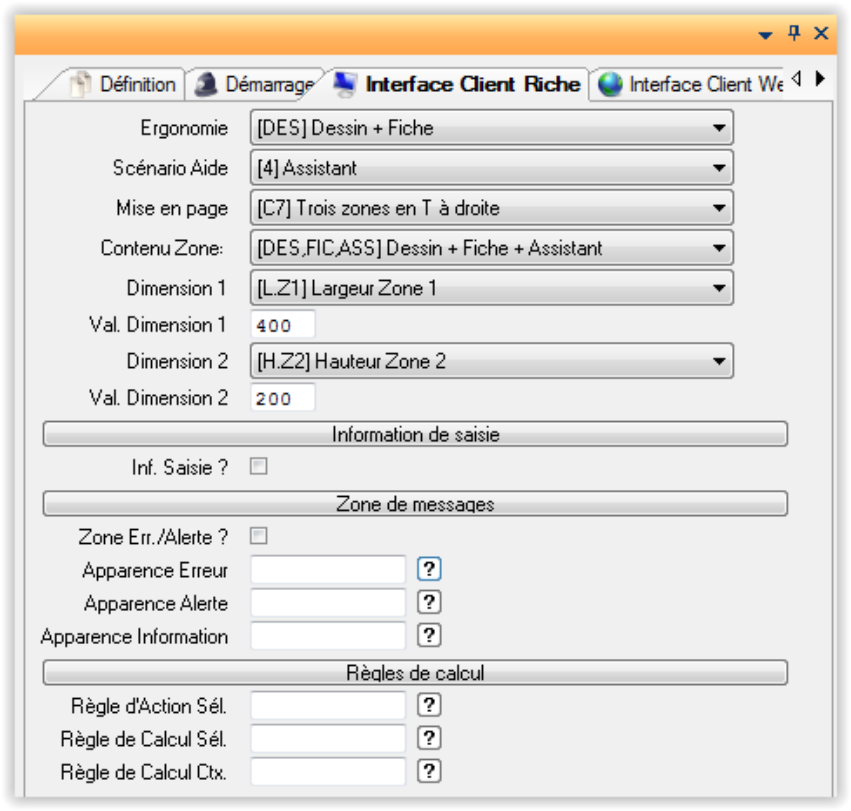
Task: Toggle the Zone Err./Alerte checkbox
Action: pyautogui.click(x=259, y=536)
